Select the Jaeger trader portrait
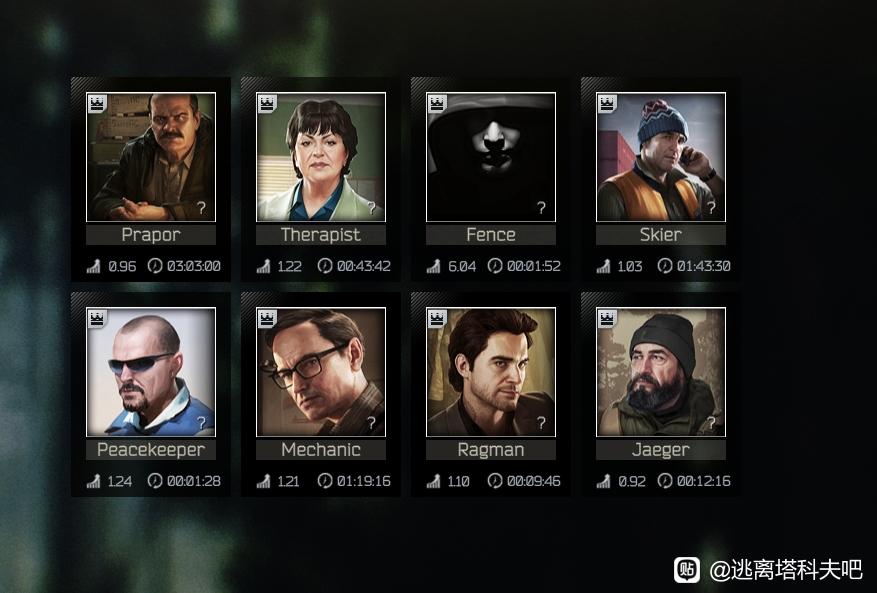 [x=661, y=372]
